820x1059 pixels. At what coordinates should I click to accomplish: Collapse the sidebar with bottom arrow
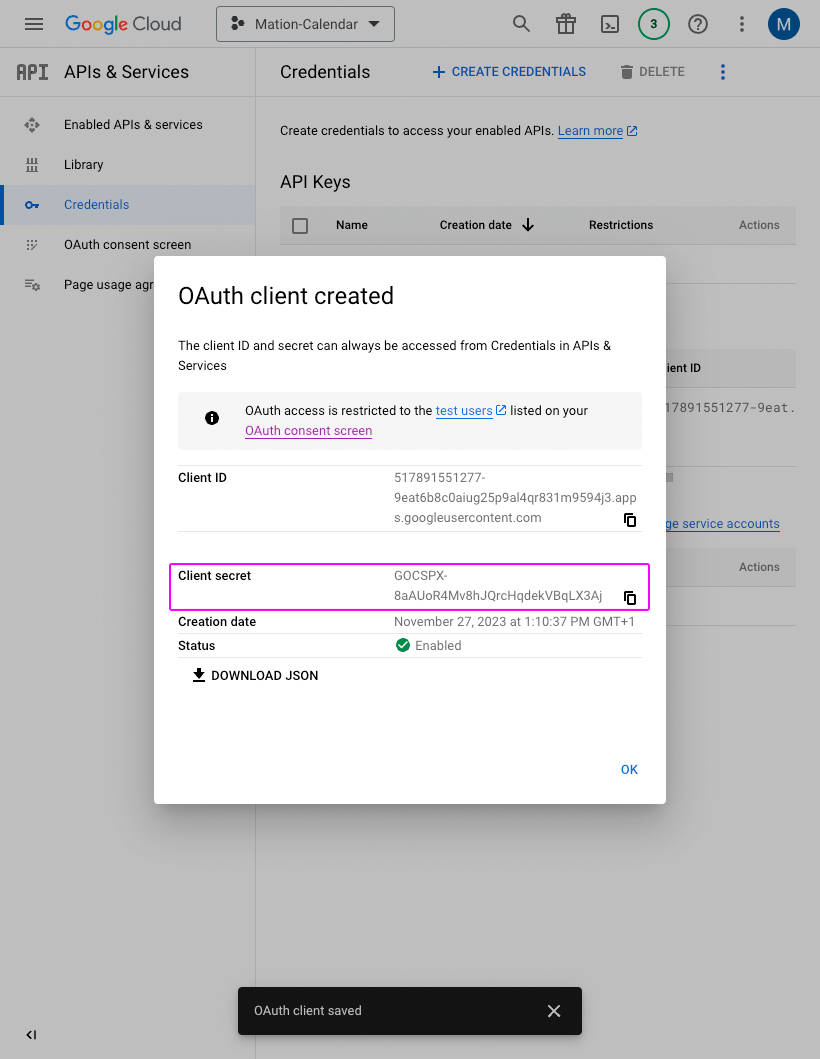point(31,1035)
